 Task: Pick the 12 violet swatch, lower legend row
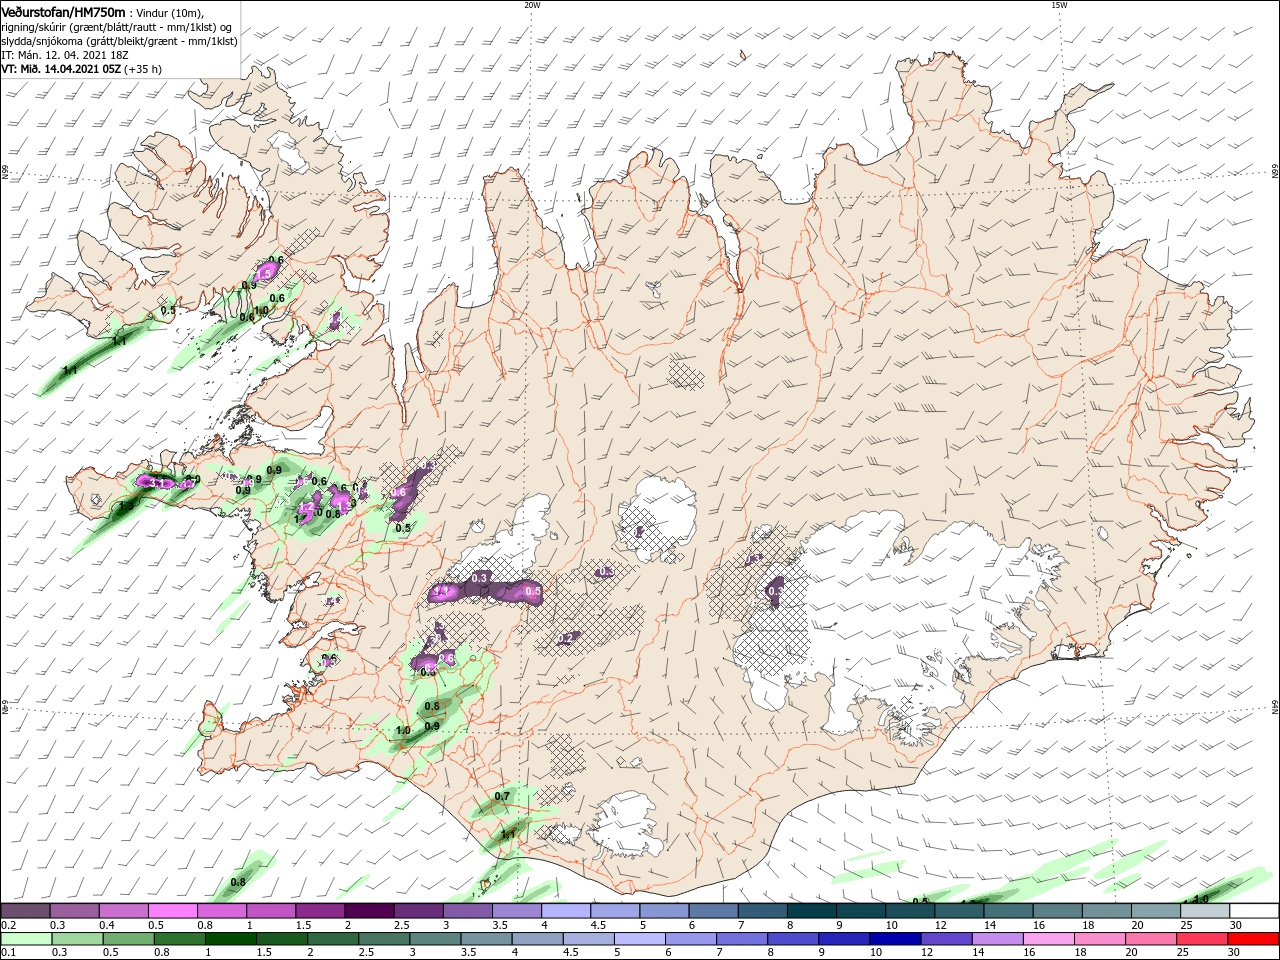click(946, 939)
